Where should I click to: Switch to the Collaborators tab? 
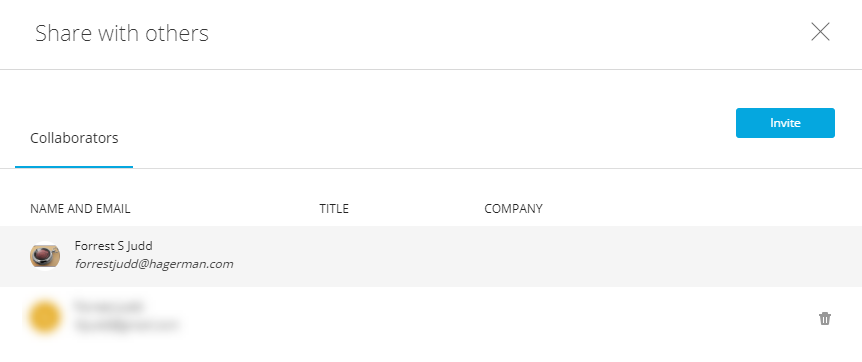click(74, 138)
